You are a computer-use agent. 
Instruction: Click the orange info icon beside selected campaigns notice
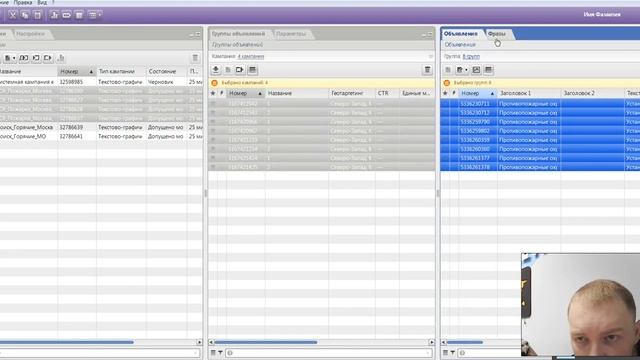coord(215,83)
